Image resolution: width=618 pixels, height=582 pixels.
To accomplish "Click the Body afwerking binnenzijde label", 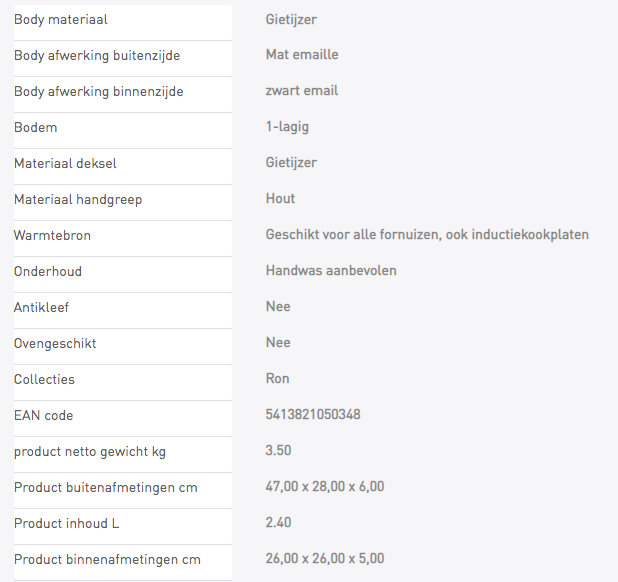I will click(x=99, y=91).
